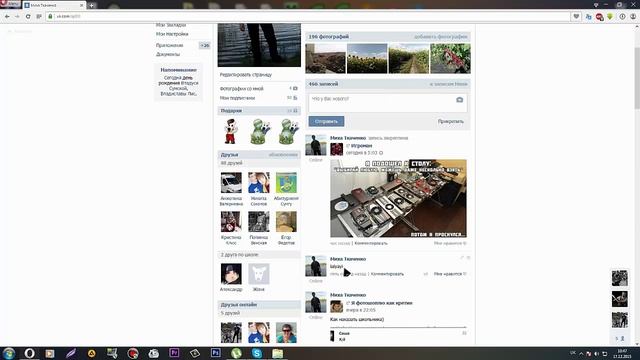
Task: Open Мои Закладки in left menu
Action: (171, 25)
